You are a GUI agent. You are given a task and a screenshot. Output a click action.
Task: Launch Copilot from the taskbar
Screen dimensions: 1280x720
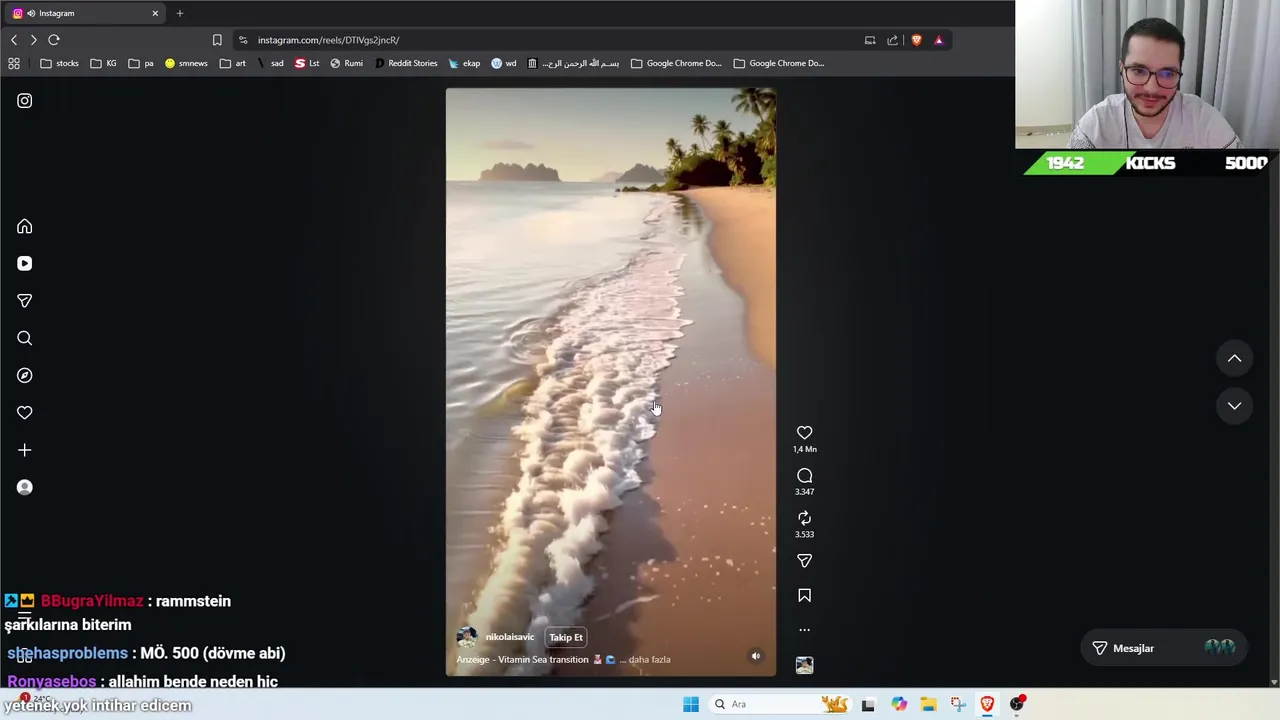coord(899,704)
